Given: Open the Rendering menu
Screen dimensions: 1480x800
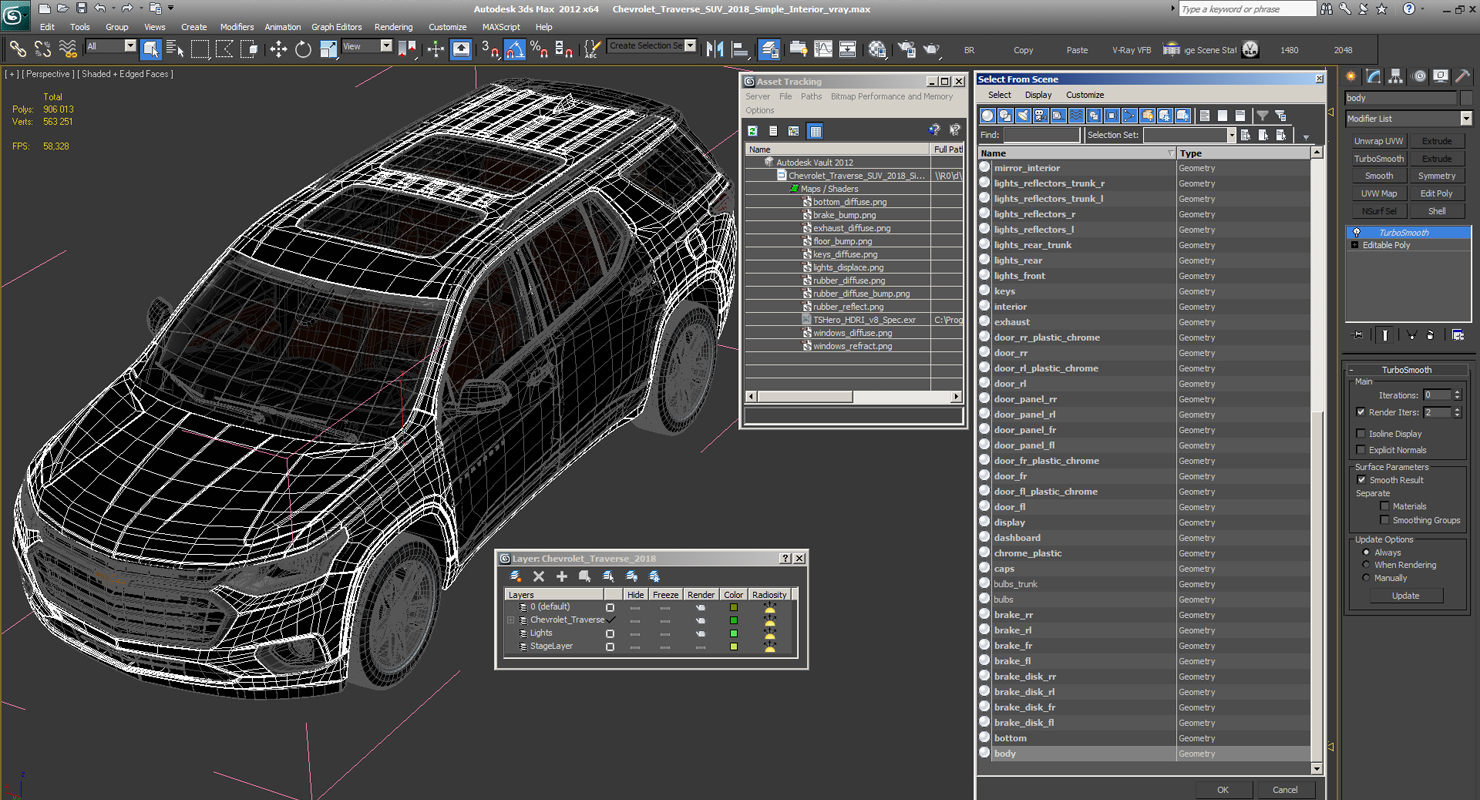Looking at the screenshot, I should coord(393,27).
